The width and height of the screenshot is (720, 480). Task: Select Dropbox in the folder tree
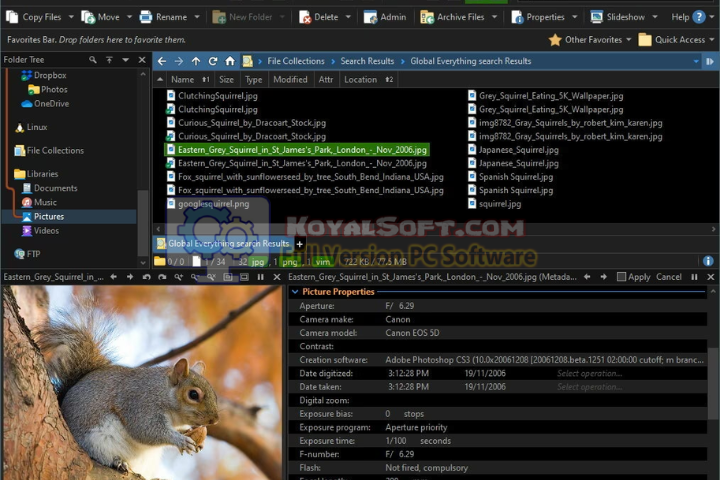[x=50, y=75]
